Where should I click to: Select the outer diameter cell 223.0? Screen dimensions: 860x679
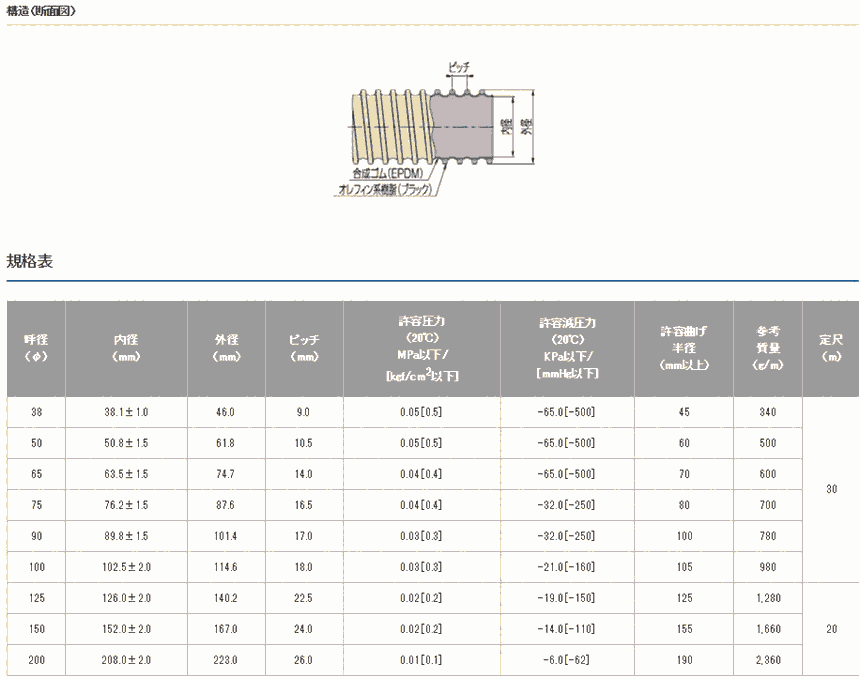[x=226, y=660]
